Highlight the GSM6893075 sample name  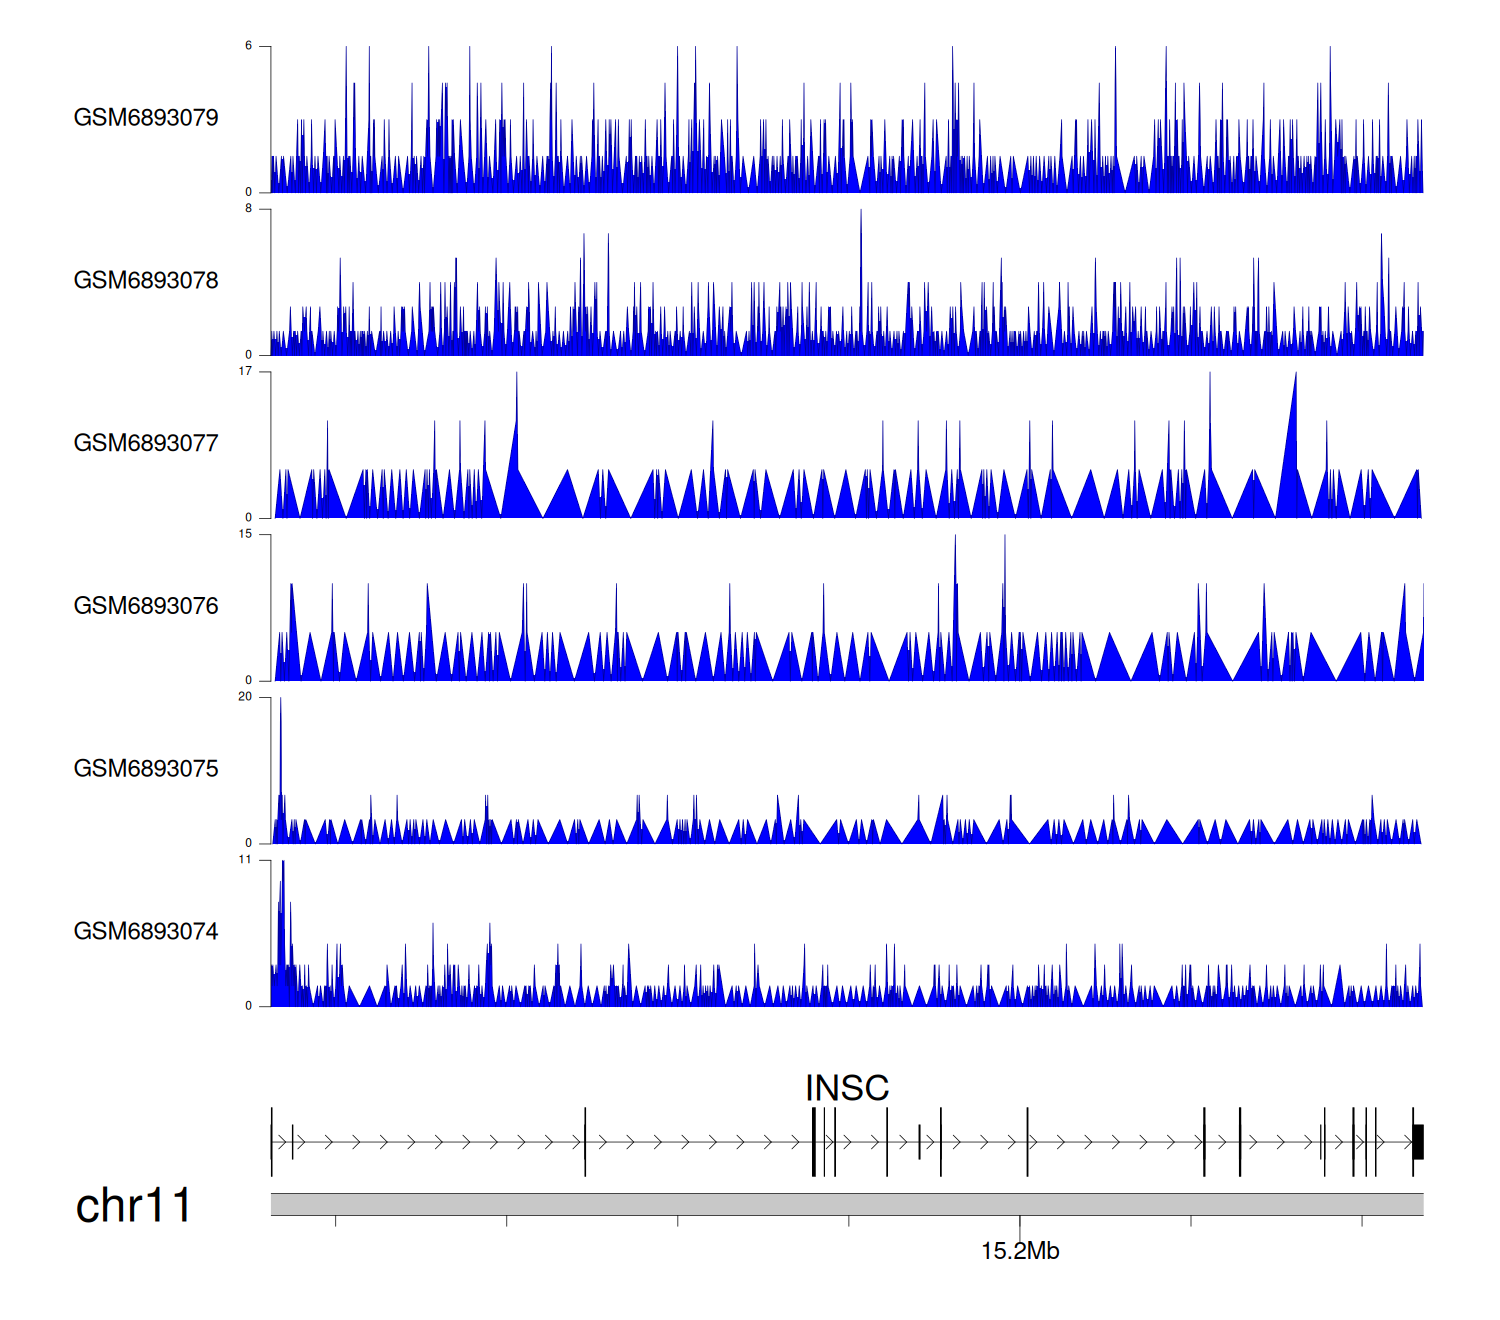coord(146,769)
